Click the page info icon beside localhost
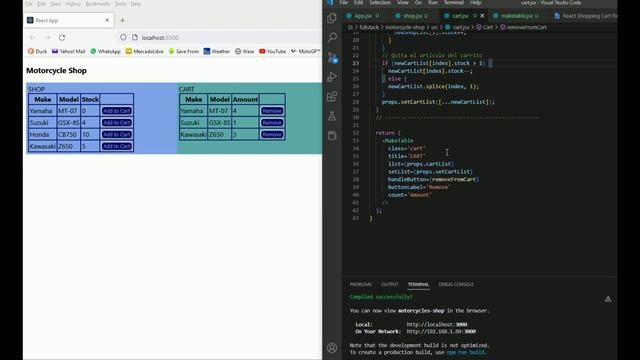 tap(135, 38)
